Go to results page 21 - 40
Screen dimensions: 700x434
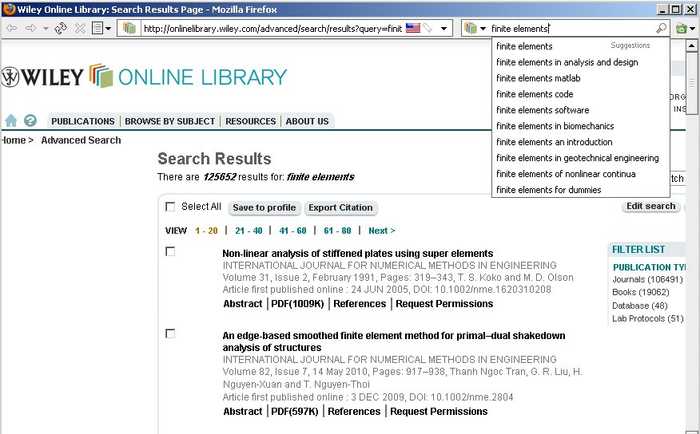coord(249,231)
